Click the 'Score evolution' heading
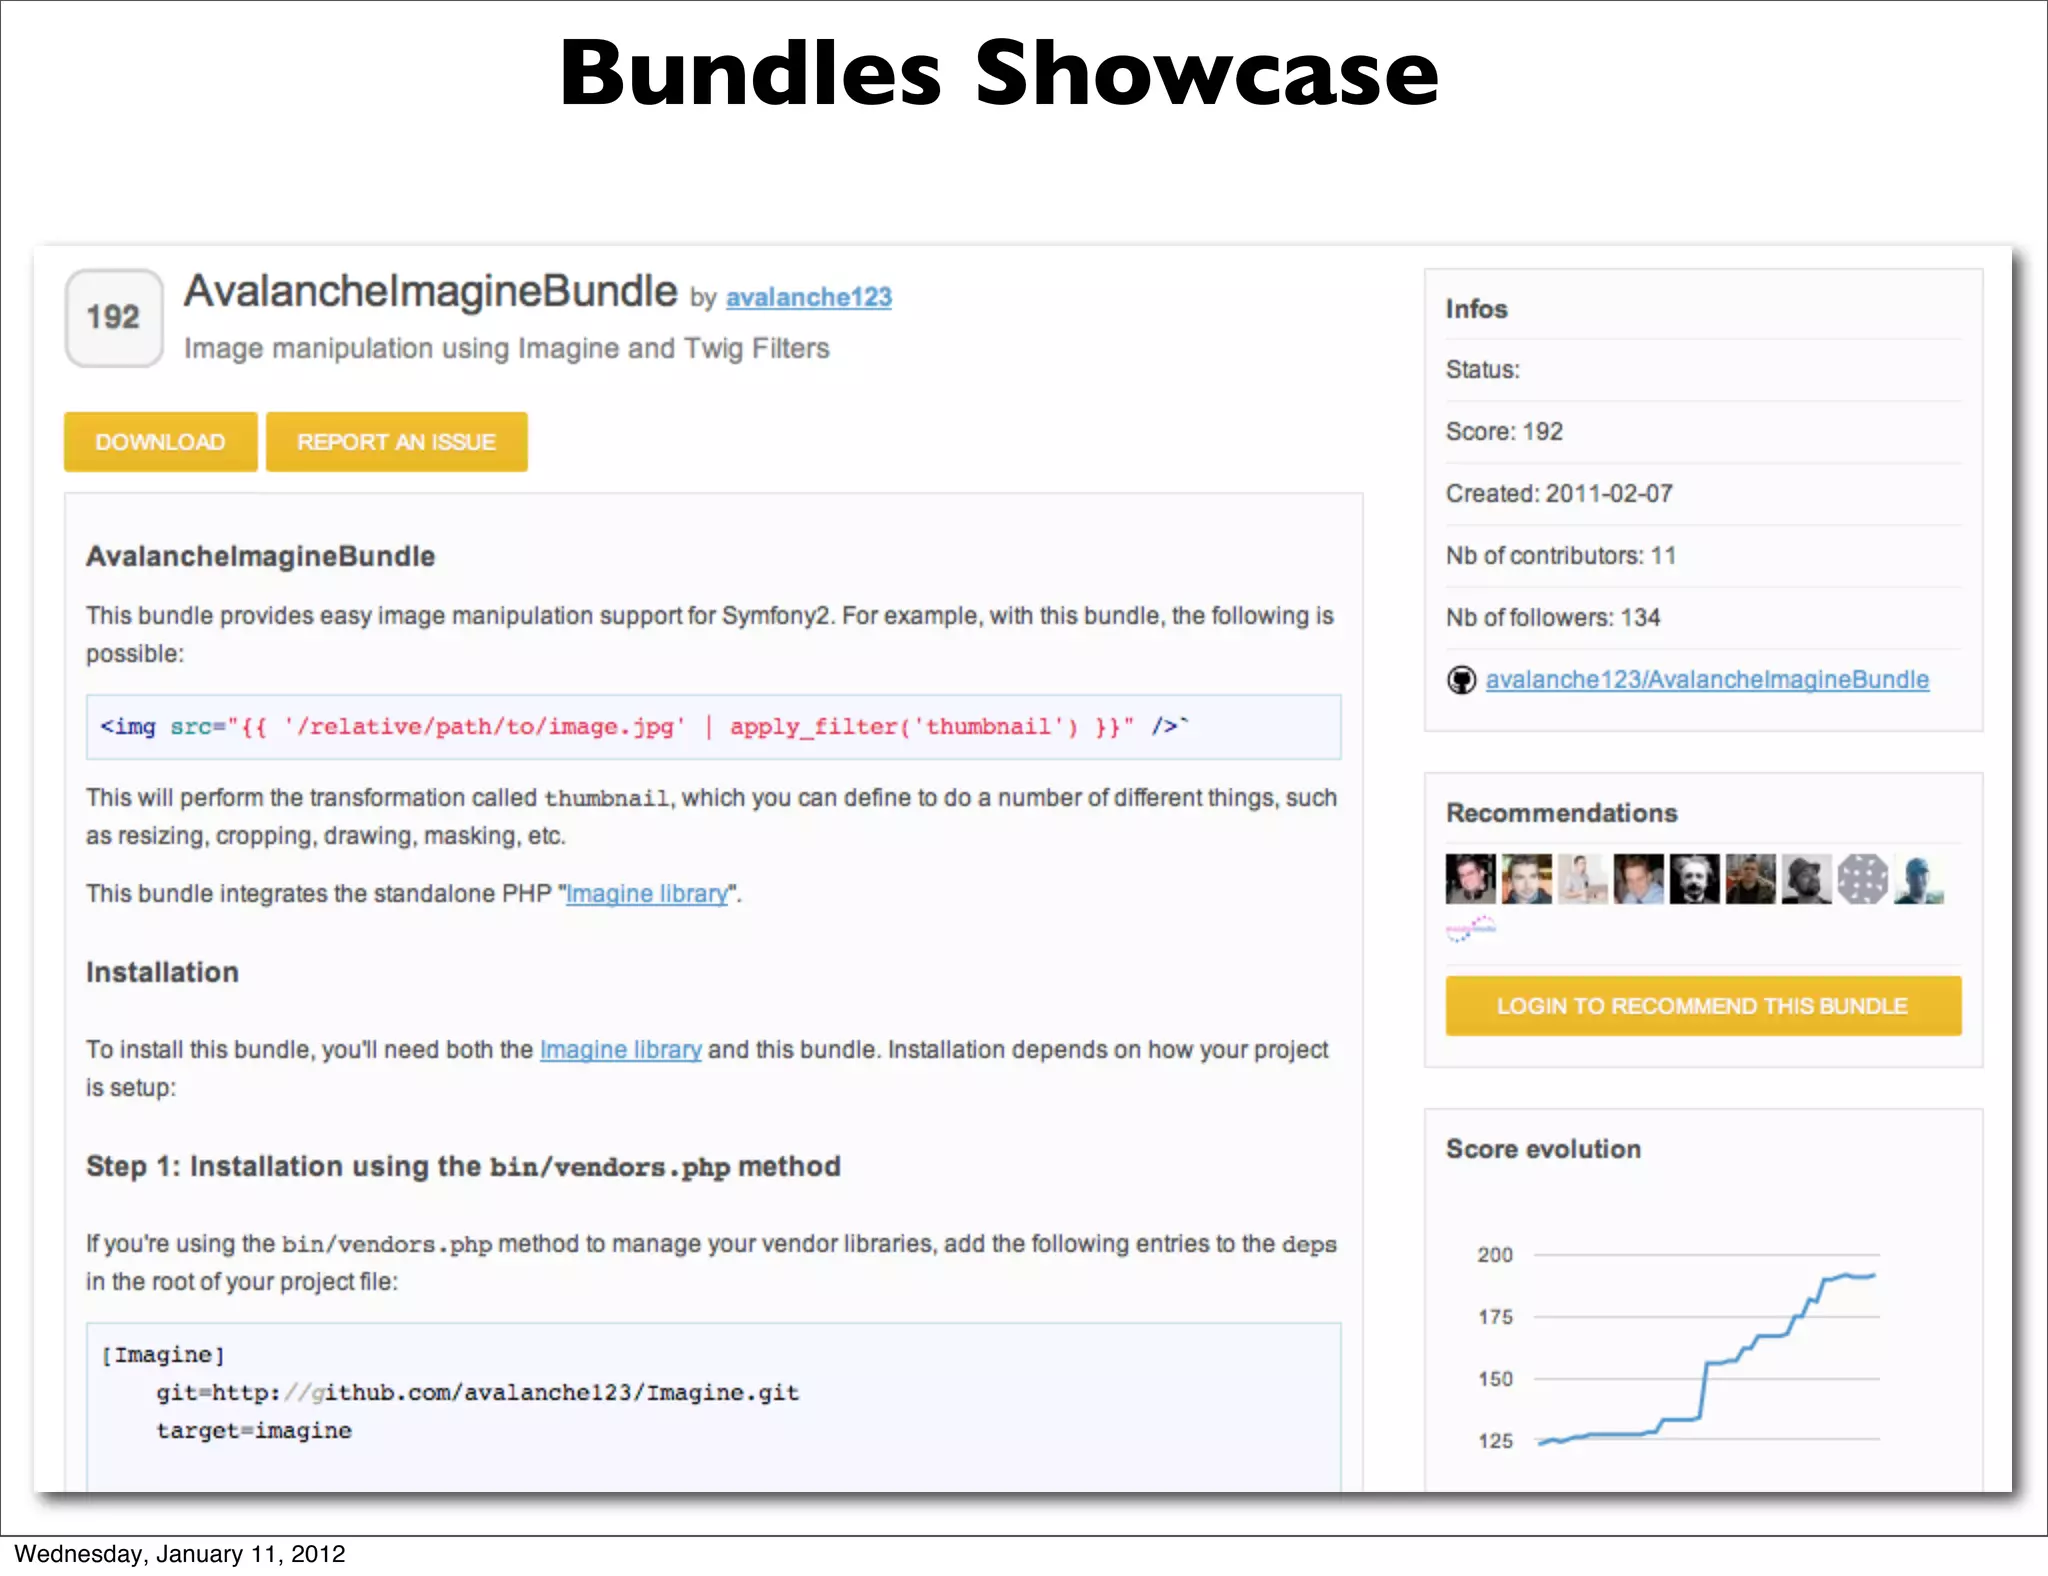2048x1576 pixels. (x=1543, y=1149)
